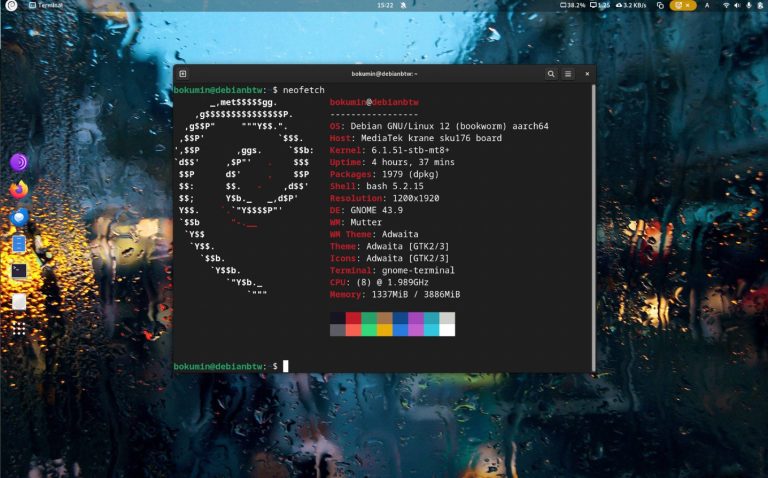
Task: Select the Terminal icon in dock
Action: point(19,271)
